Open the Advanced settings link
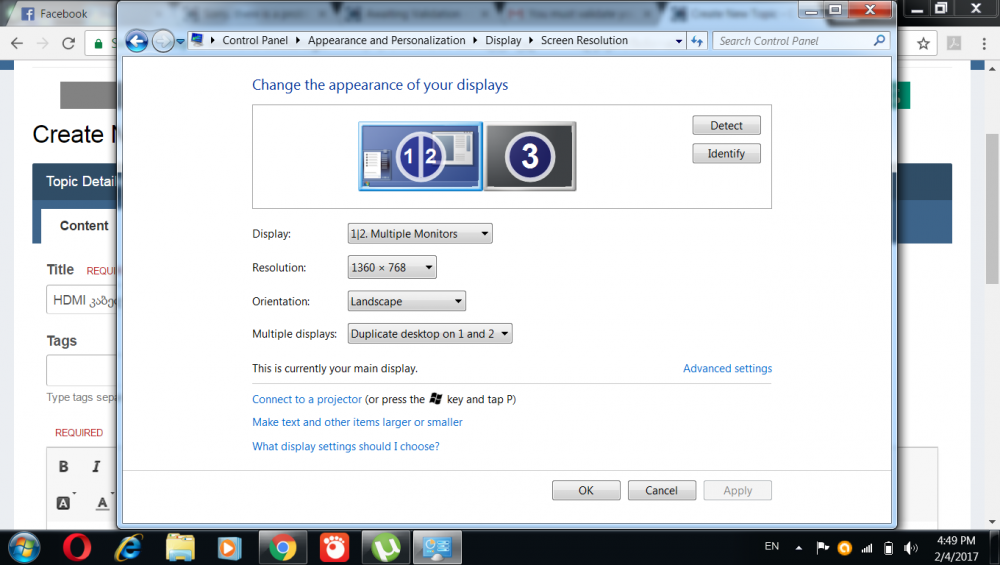 pos(727,369)
